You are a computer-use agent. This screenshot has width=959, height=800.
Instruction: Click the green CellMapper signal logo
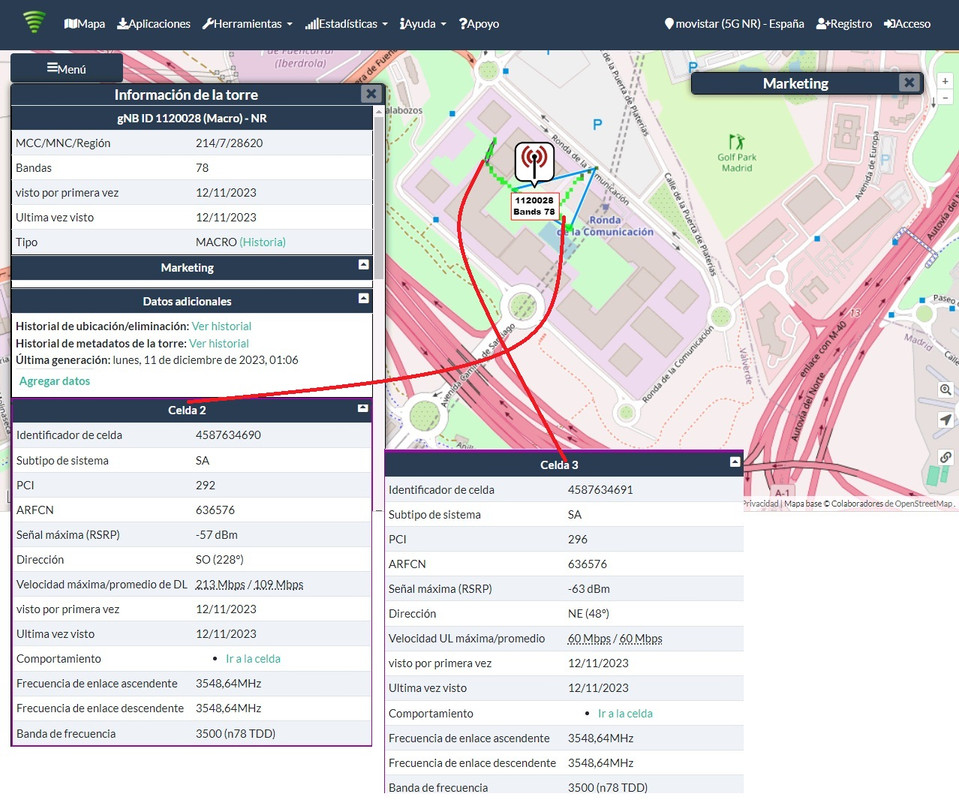[34, 23]
